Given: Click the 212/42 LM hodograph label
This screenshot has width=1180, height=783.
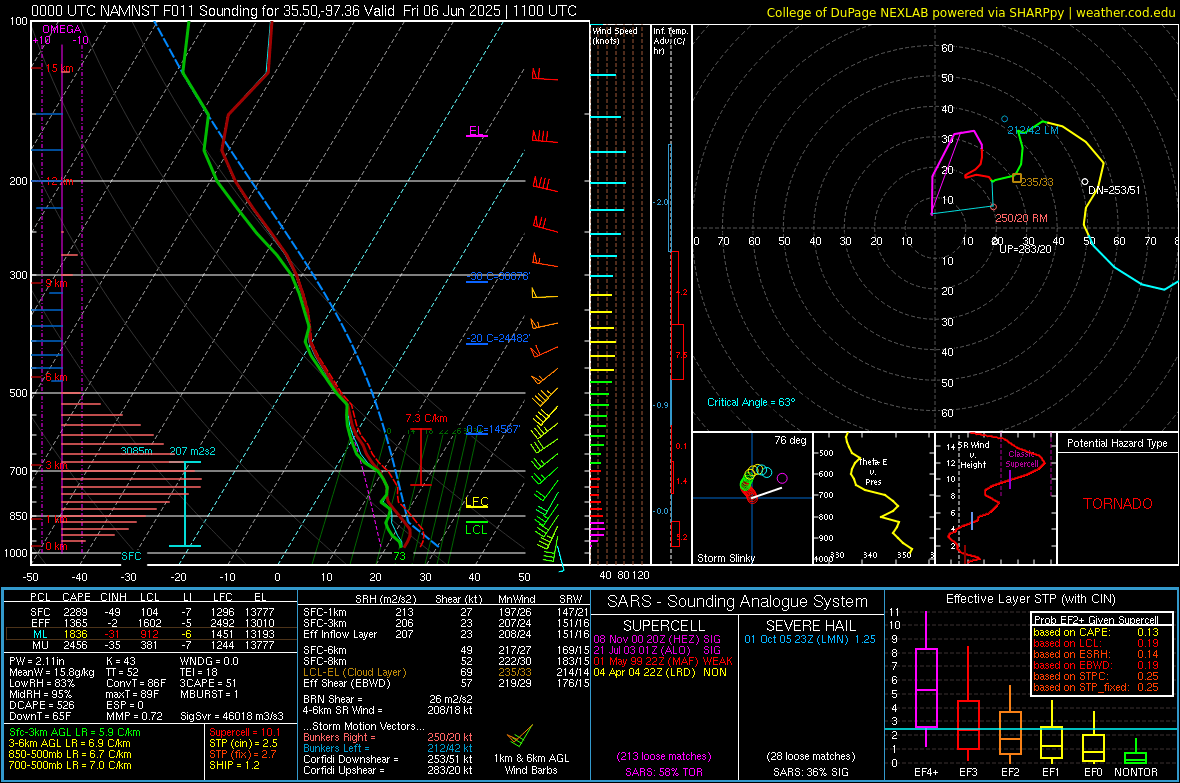Looking at the screenshot, I should 1032,130.
